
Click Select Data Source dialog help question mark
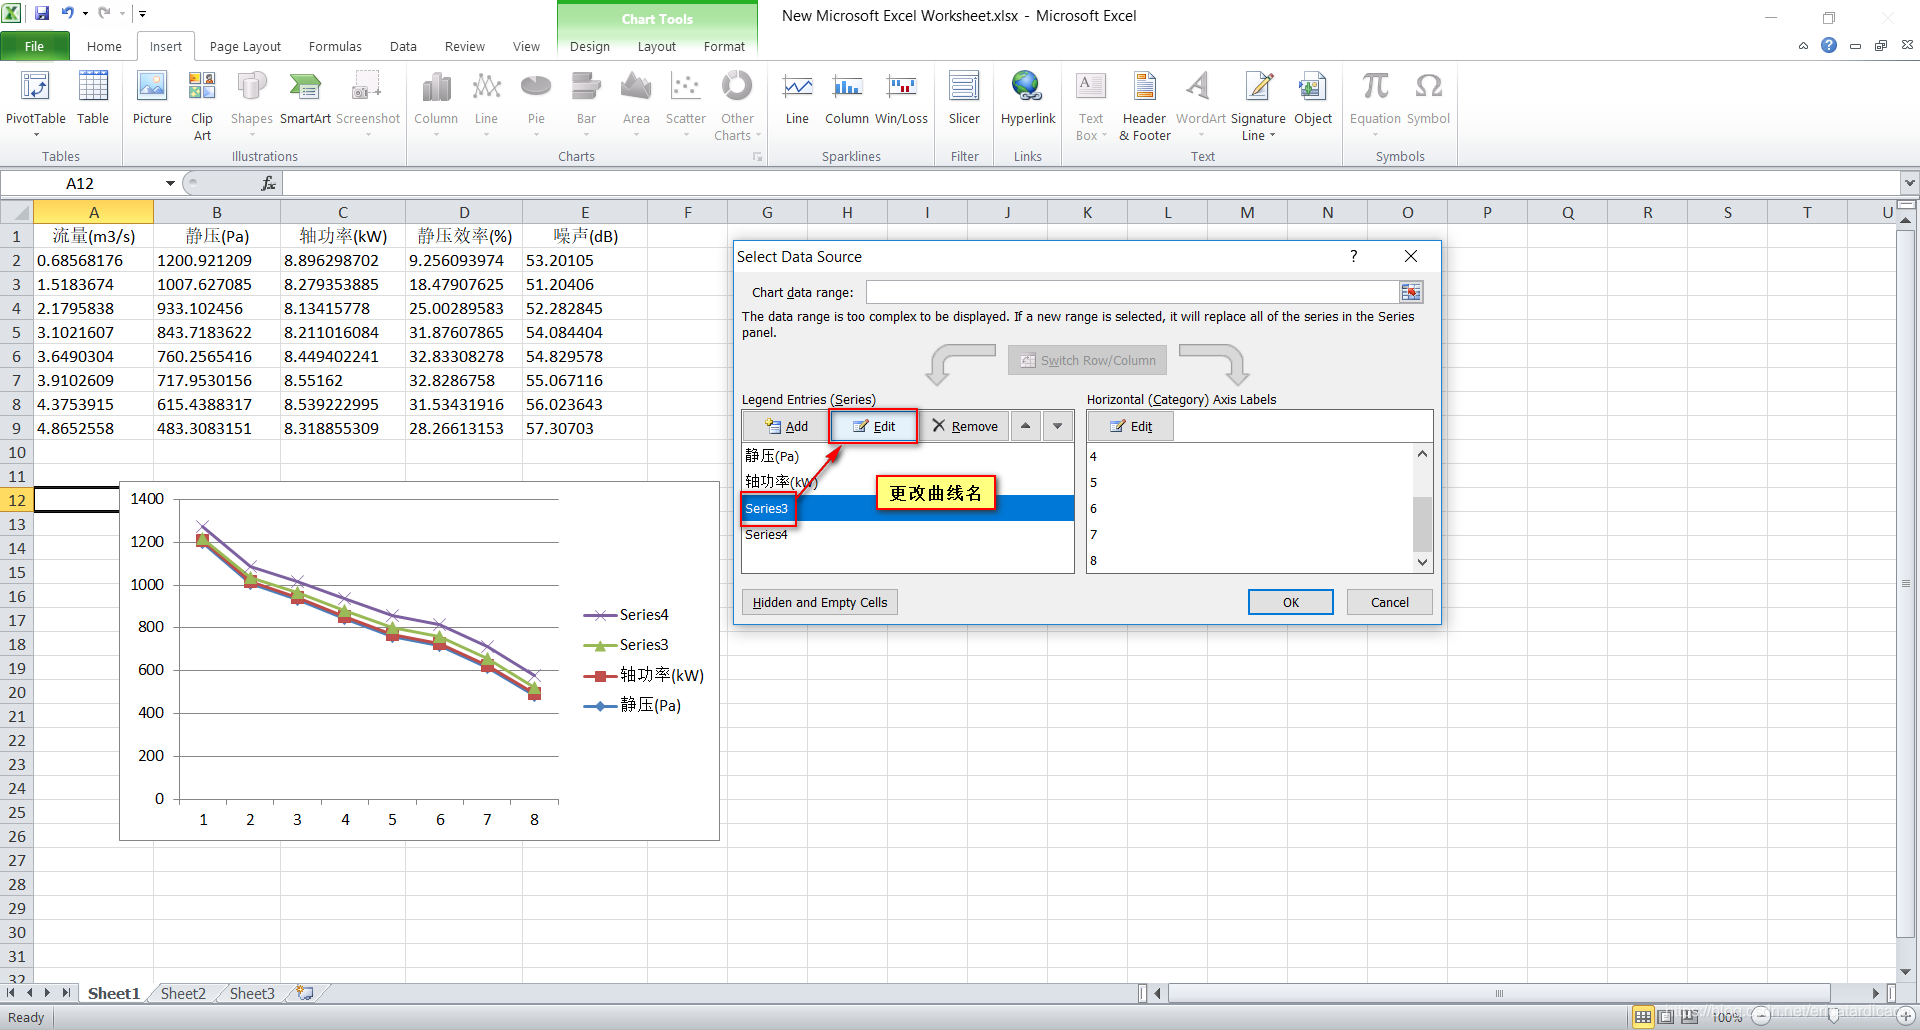coord(1354,256)
